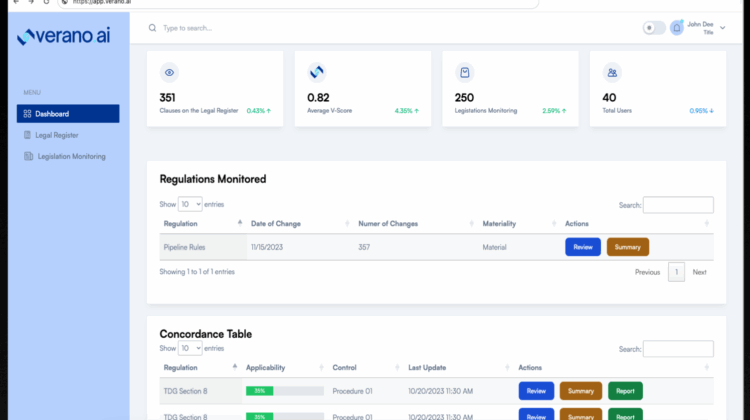Open the Dashboard menu item
The height and width of the screenshot is (420, 750).
pos(68,114)
